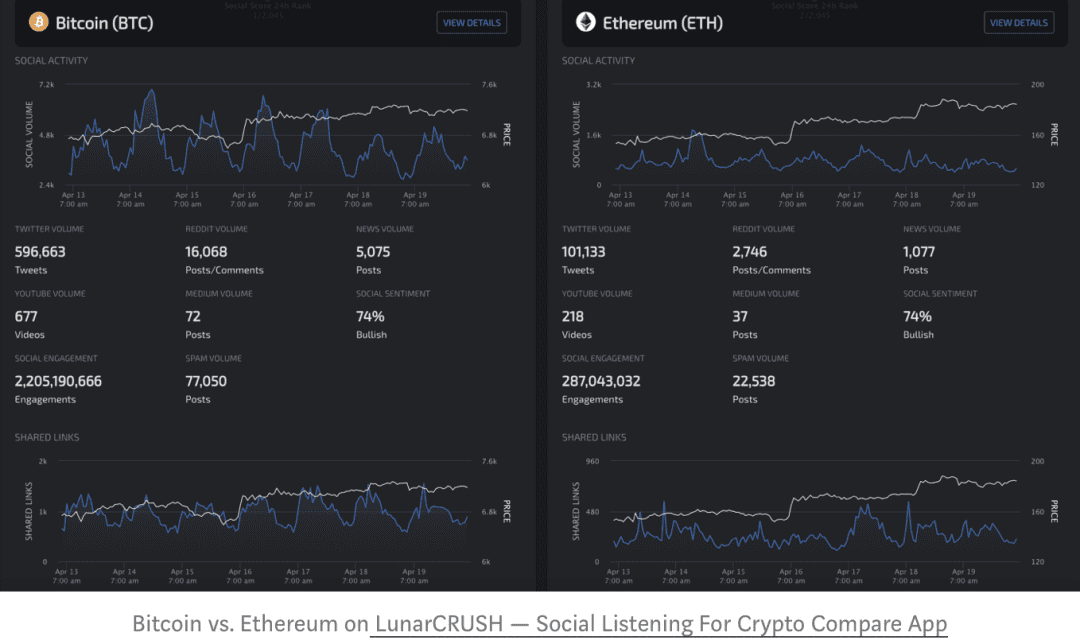Click Ethereum spam volume value 22,538
Viewport: 1080px width, 644px height.
pyautogui.click(x=754, y=382)
